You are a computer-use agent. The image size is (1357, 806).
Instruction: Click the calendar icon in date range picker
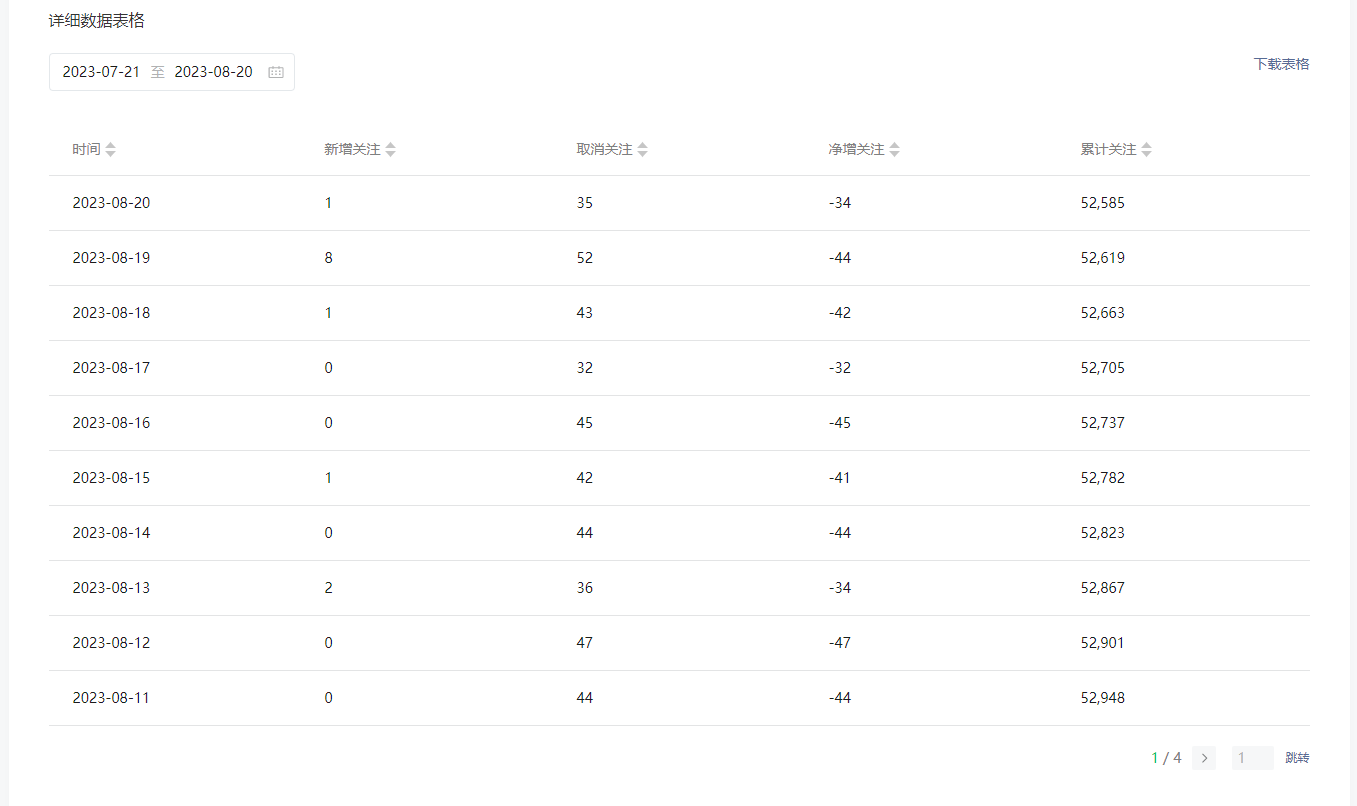coord(276,72)
